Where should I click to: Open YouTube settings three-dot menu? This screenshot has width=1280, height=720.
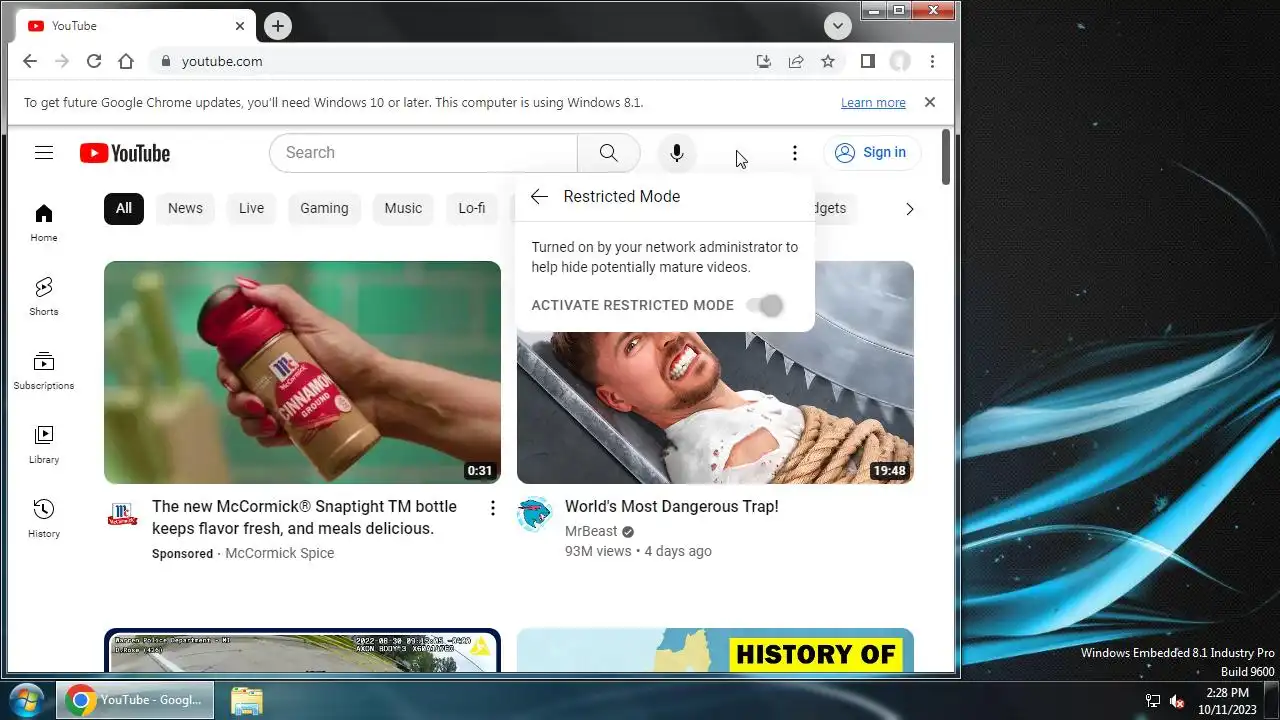click(x=795, y=153)
